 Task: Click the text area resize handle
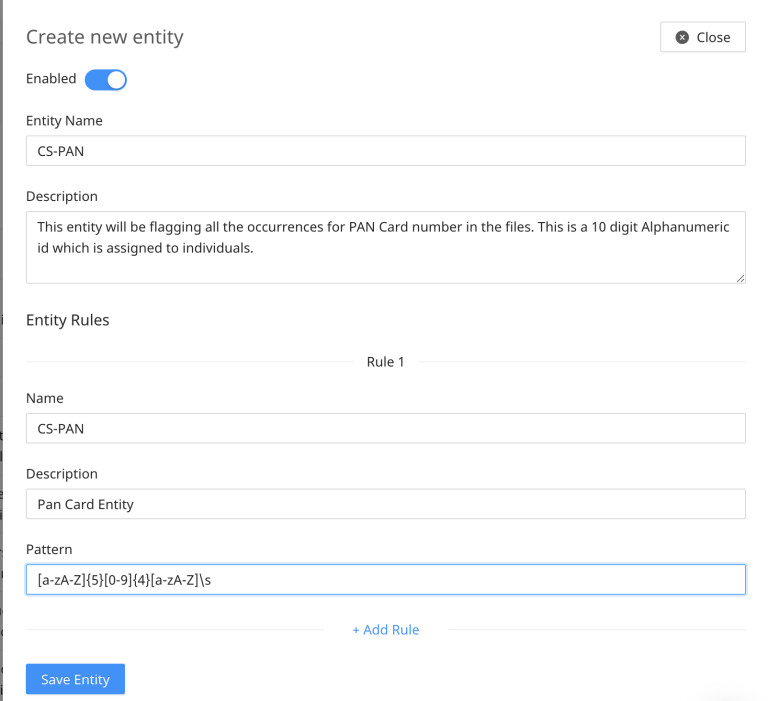(740, 278)
